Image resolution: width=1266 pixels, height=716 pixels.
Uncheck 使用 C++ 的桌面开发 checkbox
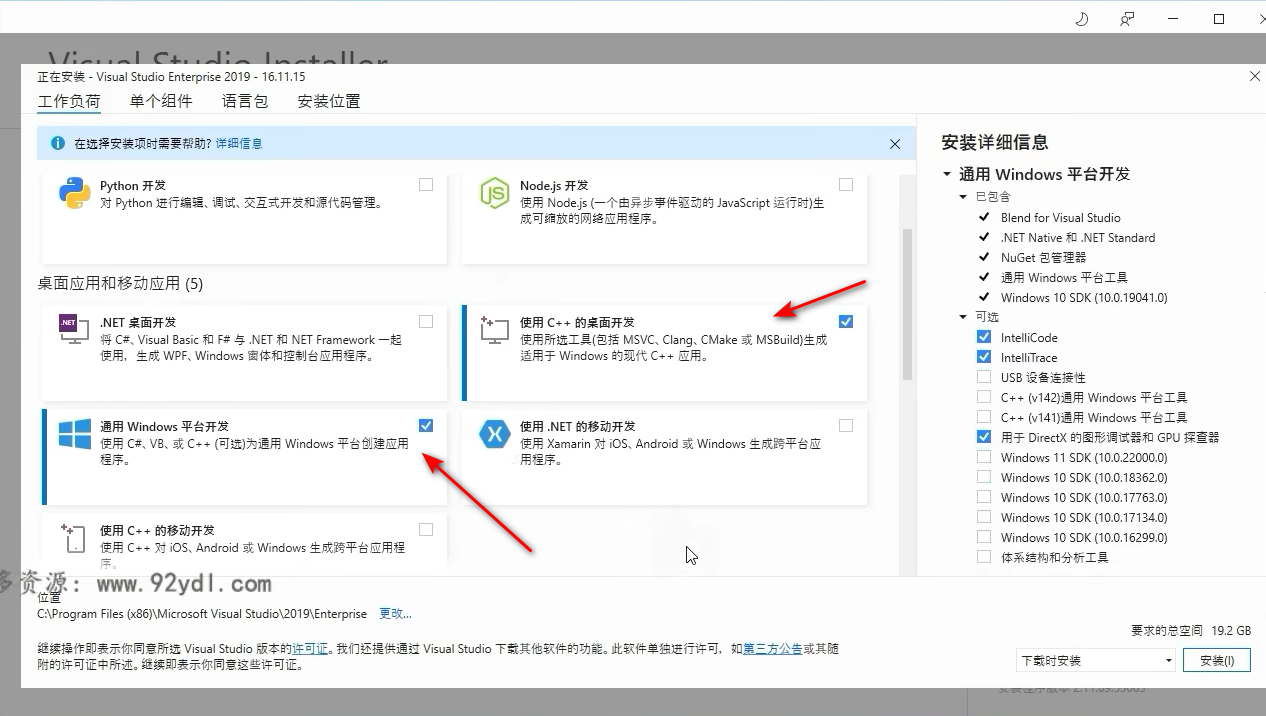pyautogui.click(x=846, y=321)
